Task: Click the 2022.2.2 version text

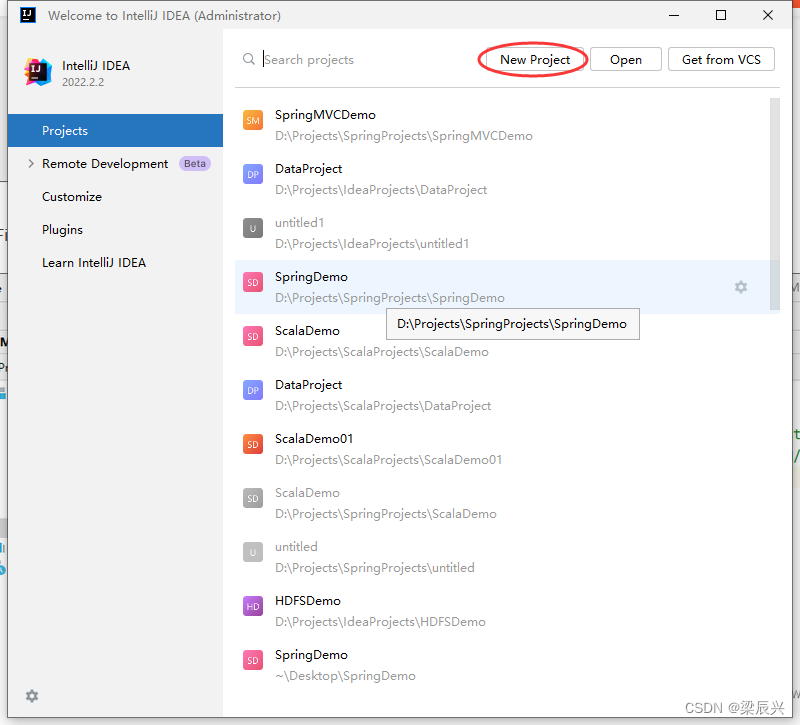Action: point(83,82)
